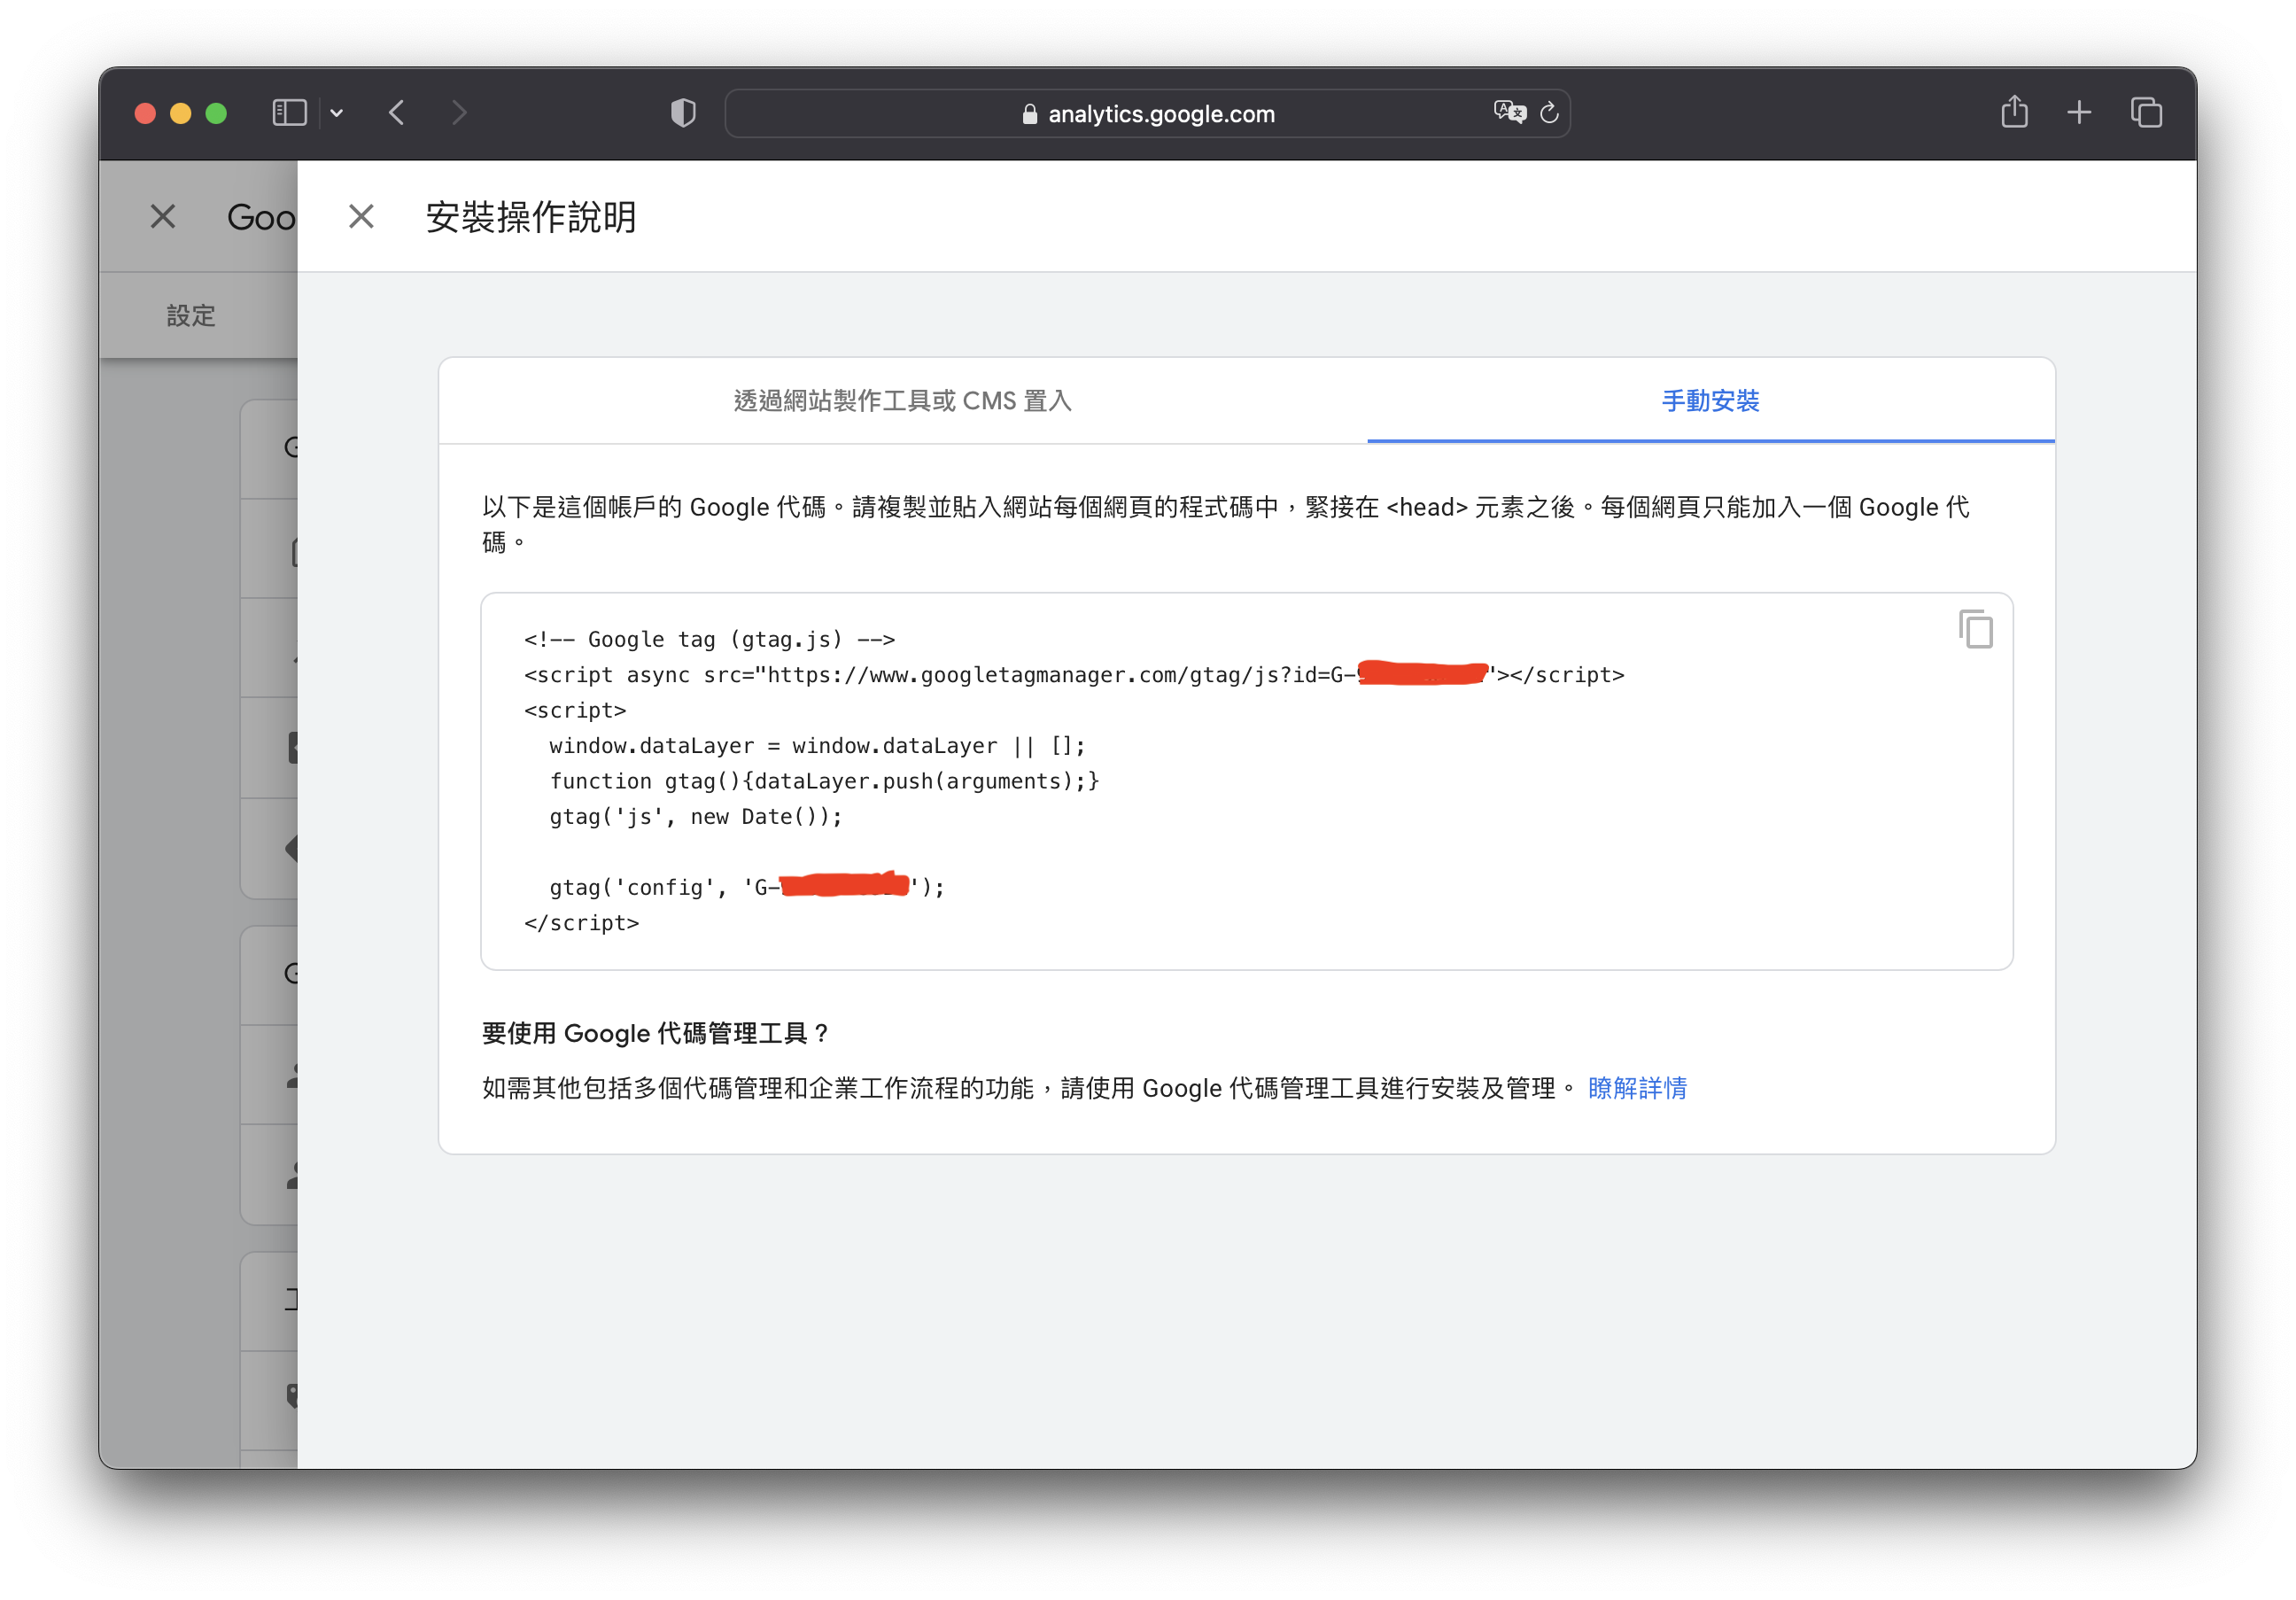Close the background Google settings panel
2296x1600 pixels.
click(x=163, y=216)
